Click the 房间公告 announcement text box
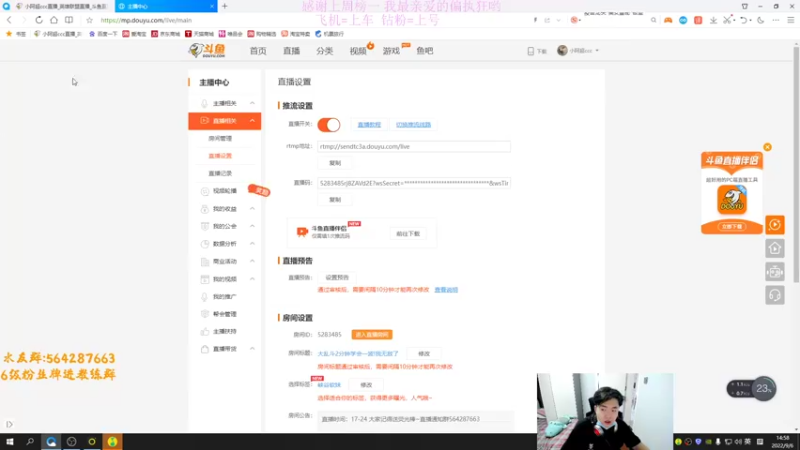 coord(415,419)
